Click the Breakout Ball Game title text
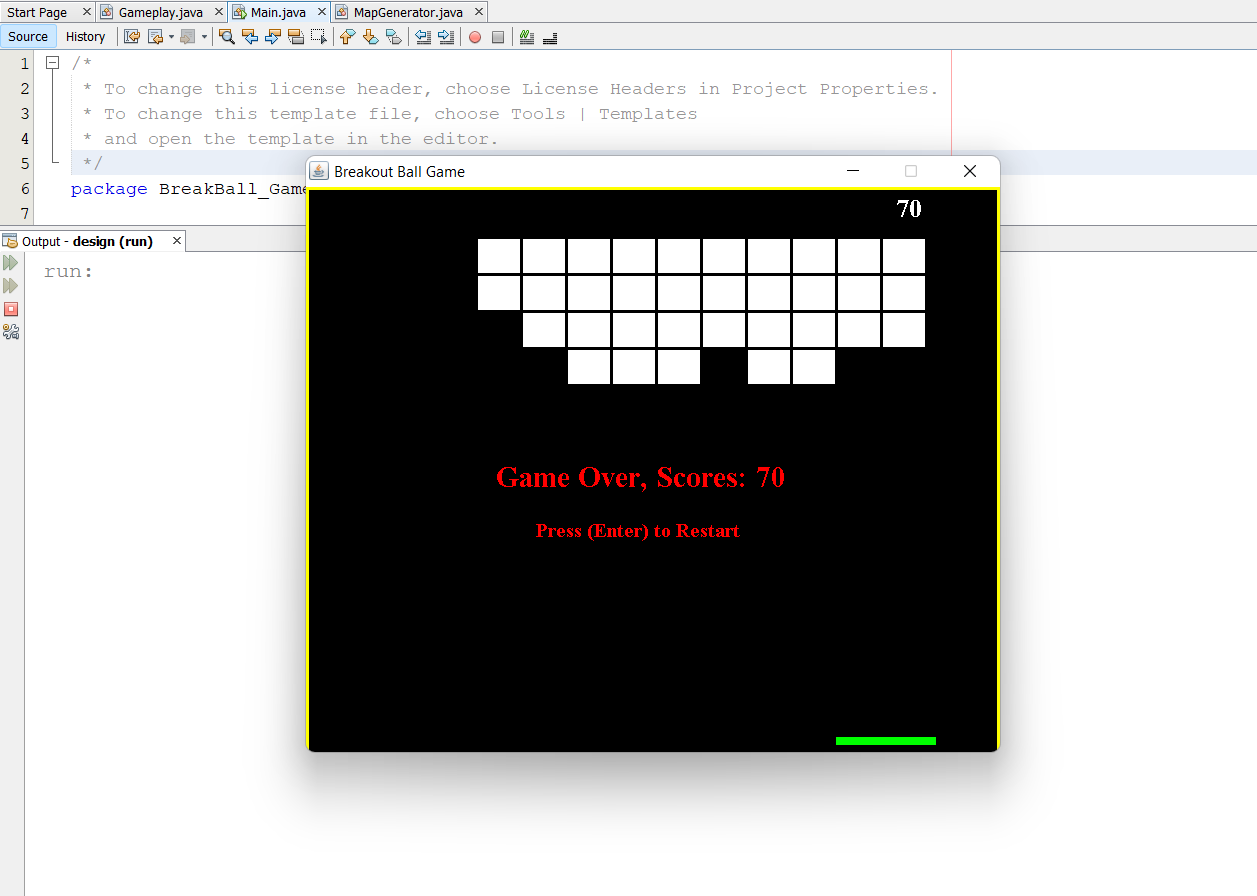 tap(399, 172)
